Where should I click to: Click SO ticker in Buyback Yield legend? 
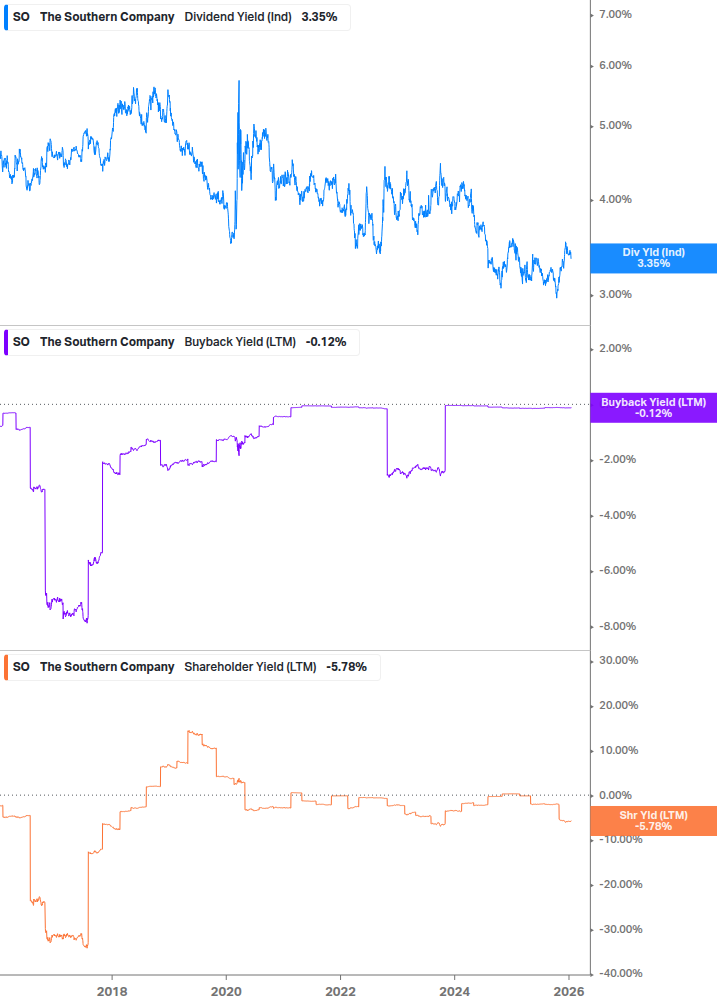click(20, 342)
